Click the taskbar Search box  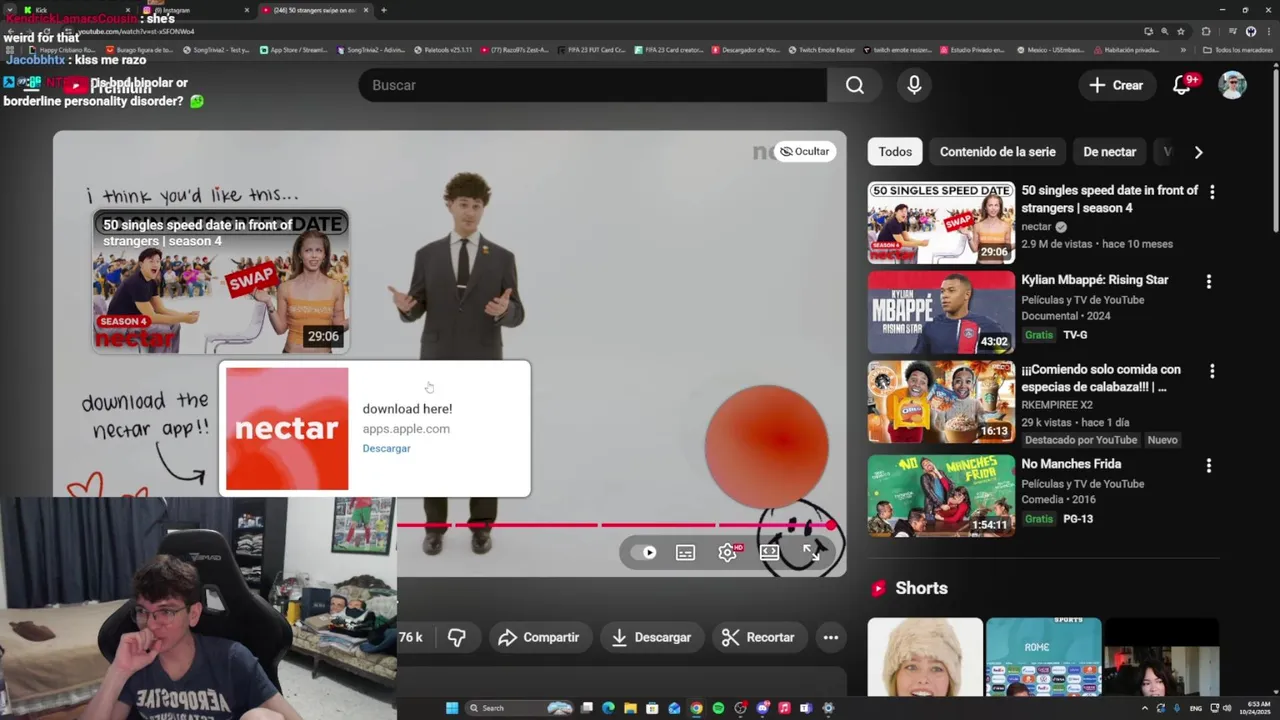(521, 708)
